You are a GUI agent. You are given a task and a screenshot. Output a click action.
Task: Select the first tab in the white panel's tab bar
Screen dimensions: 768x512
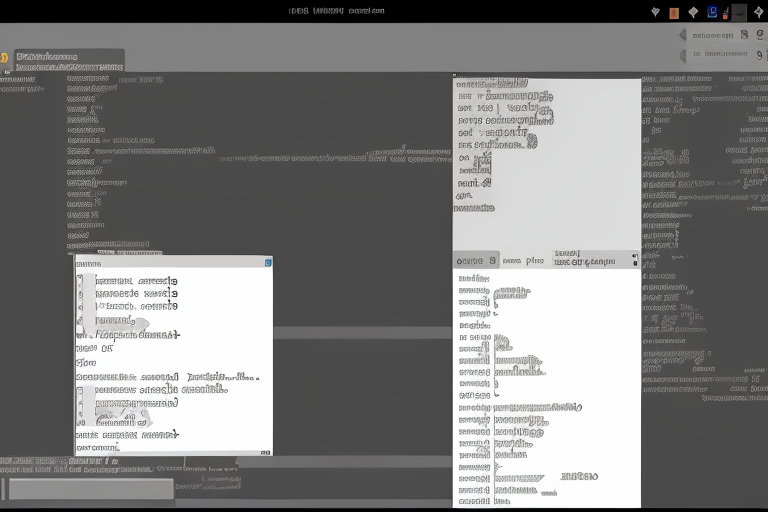pyautogui.click(x=476, y=260)
